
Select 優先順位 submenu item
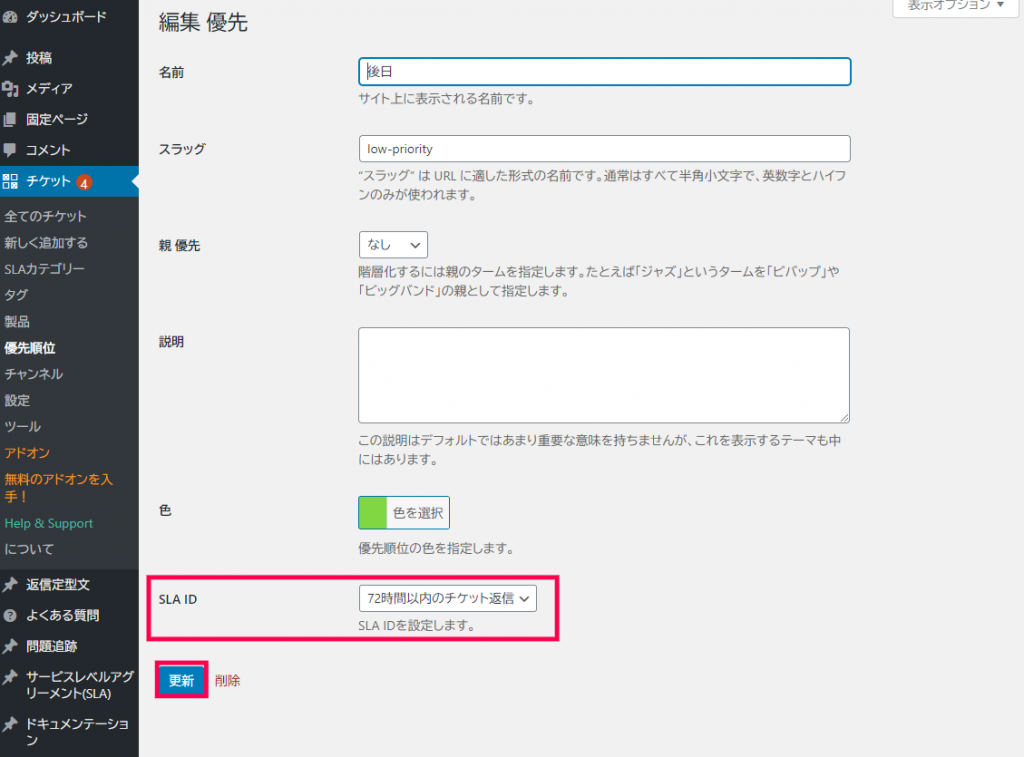tap(30, 348)
